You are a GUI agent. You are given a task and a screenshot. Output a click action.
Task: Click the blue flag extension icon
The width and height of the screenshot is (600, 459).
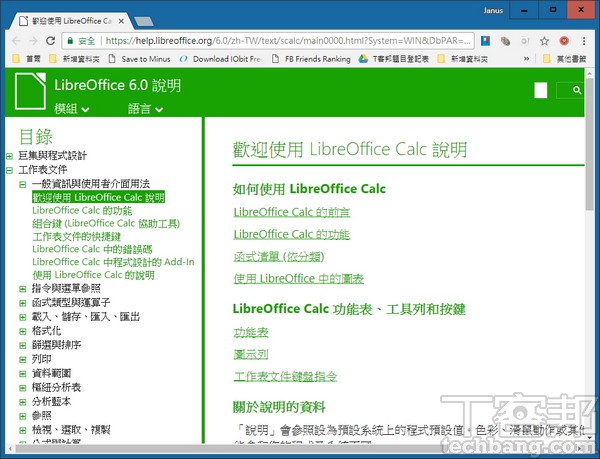pos(485,41)
